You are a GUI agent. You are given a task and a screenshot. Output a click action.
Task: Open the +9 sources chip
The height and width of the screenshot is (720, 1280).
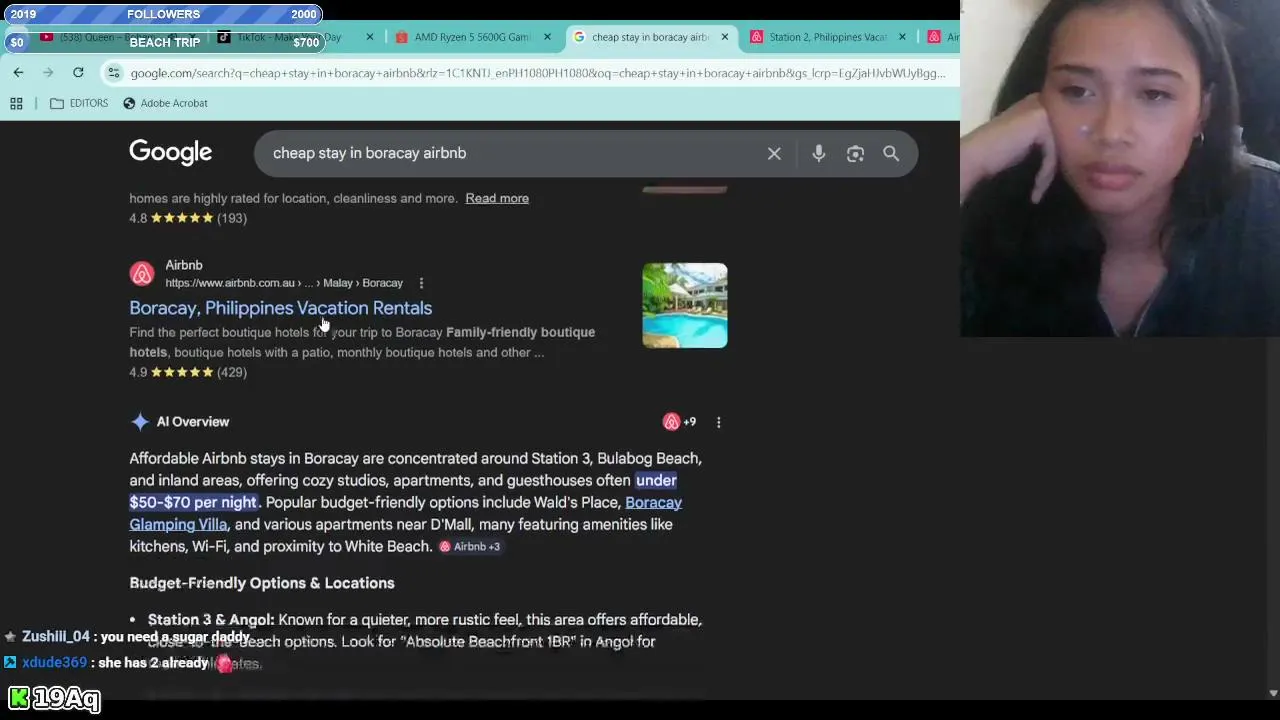point(680,422)
